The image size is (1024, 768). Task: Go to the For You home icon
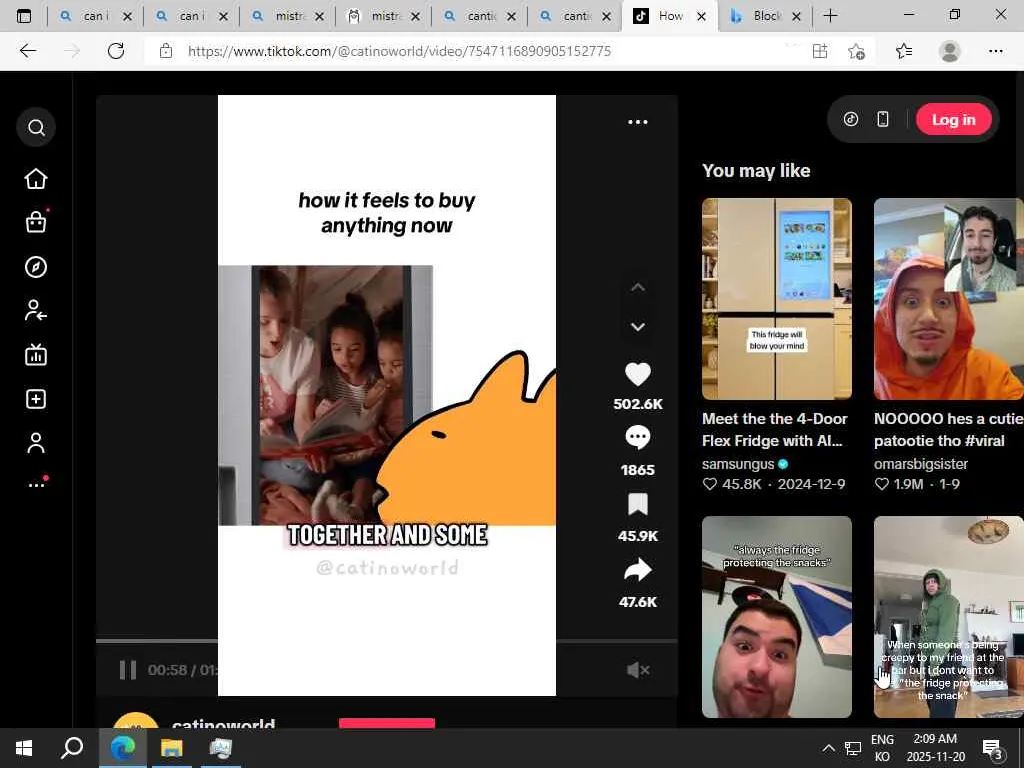coord(36,179)
